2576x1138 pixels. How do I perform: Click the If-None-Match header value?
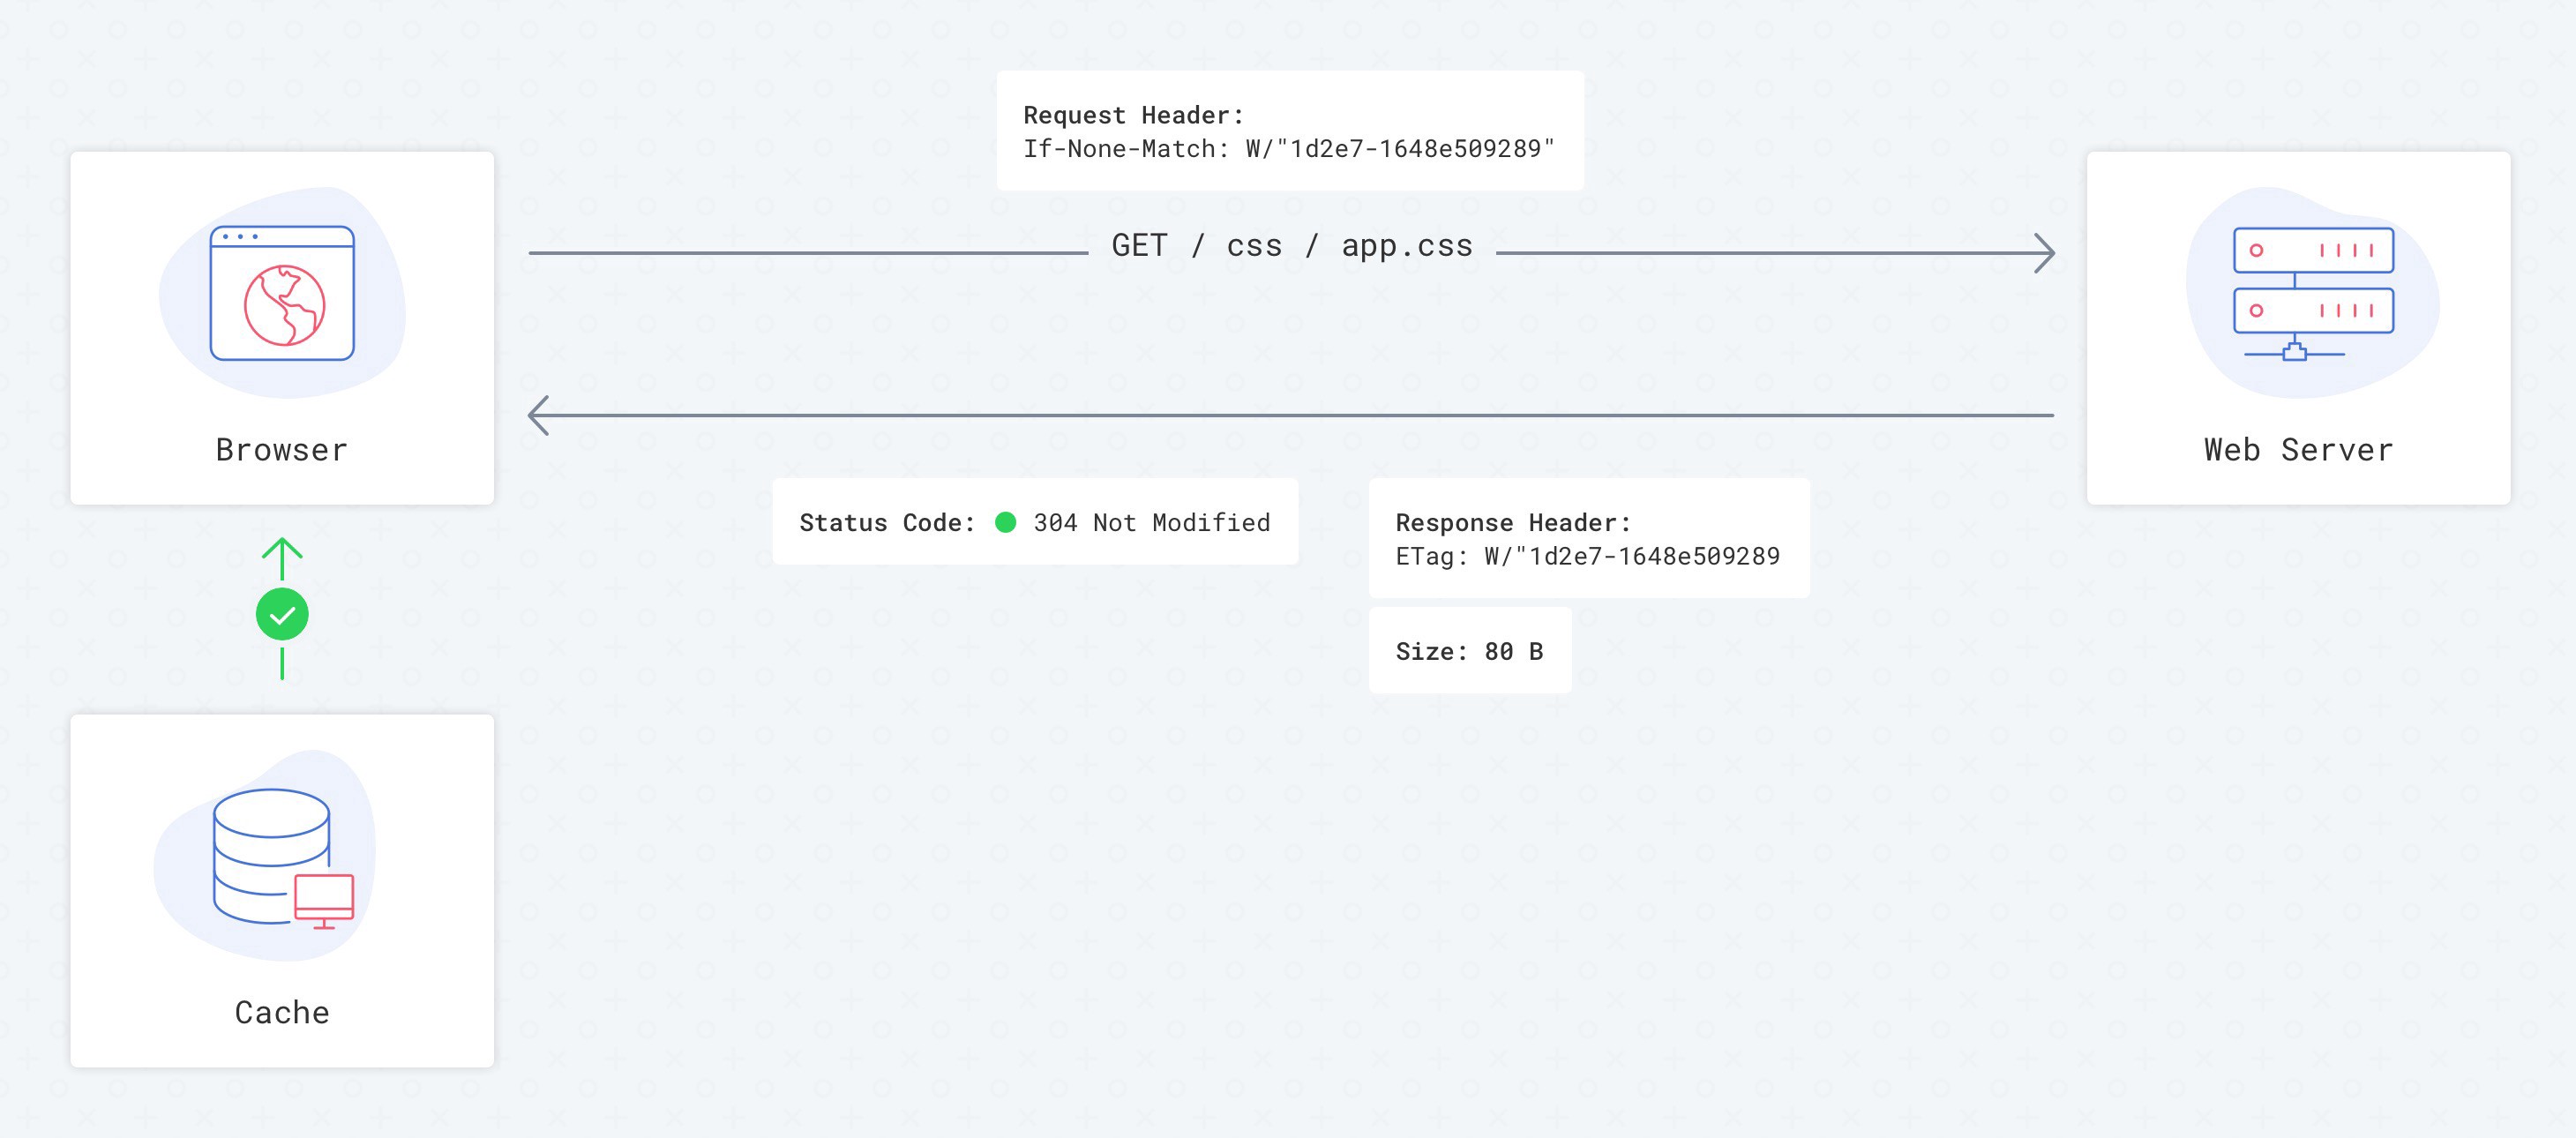(1289, 149)
